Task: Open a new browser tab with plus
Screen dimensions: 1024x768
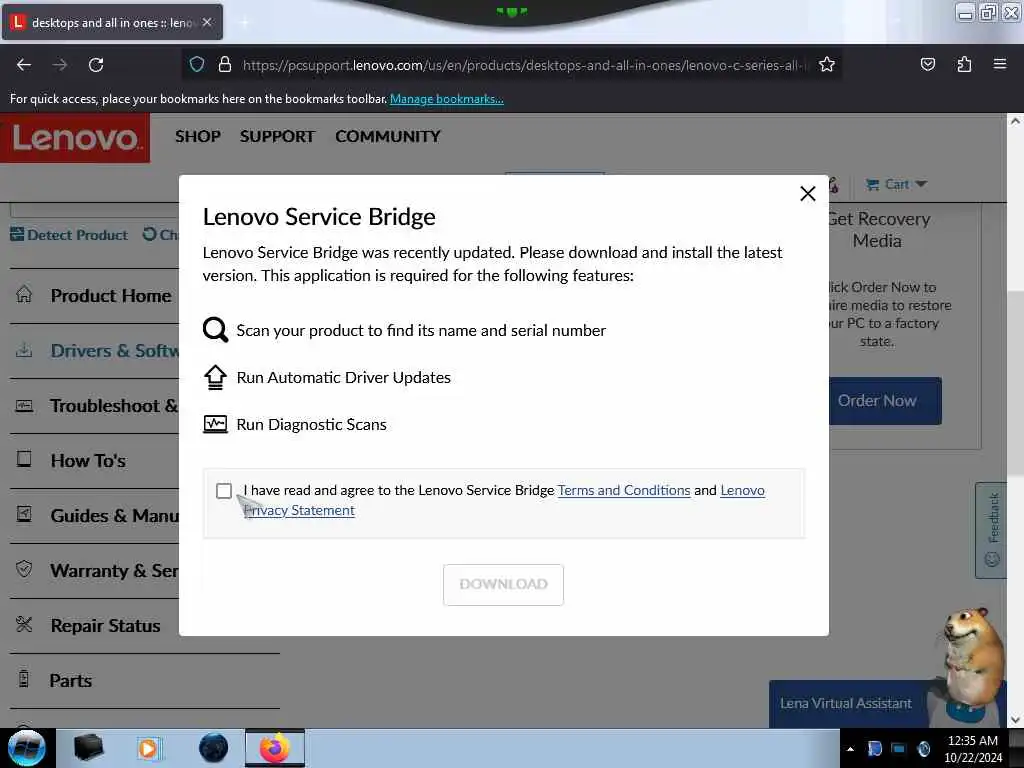Action: click(244, 22)
